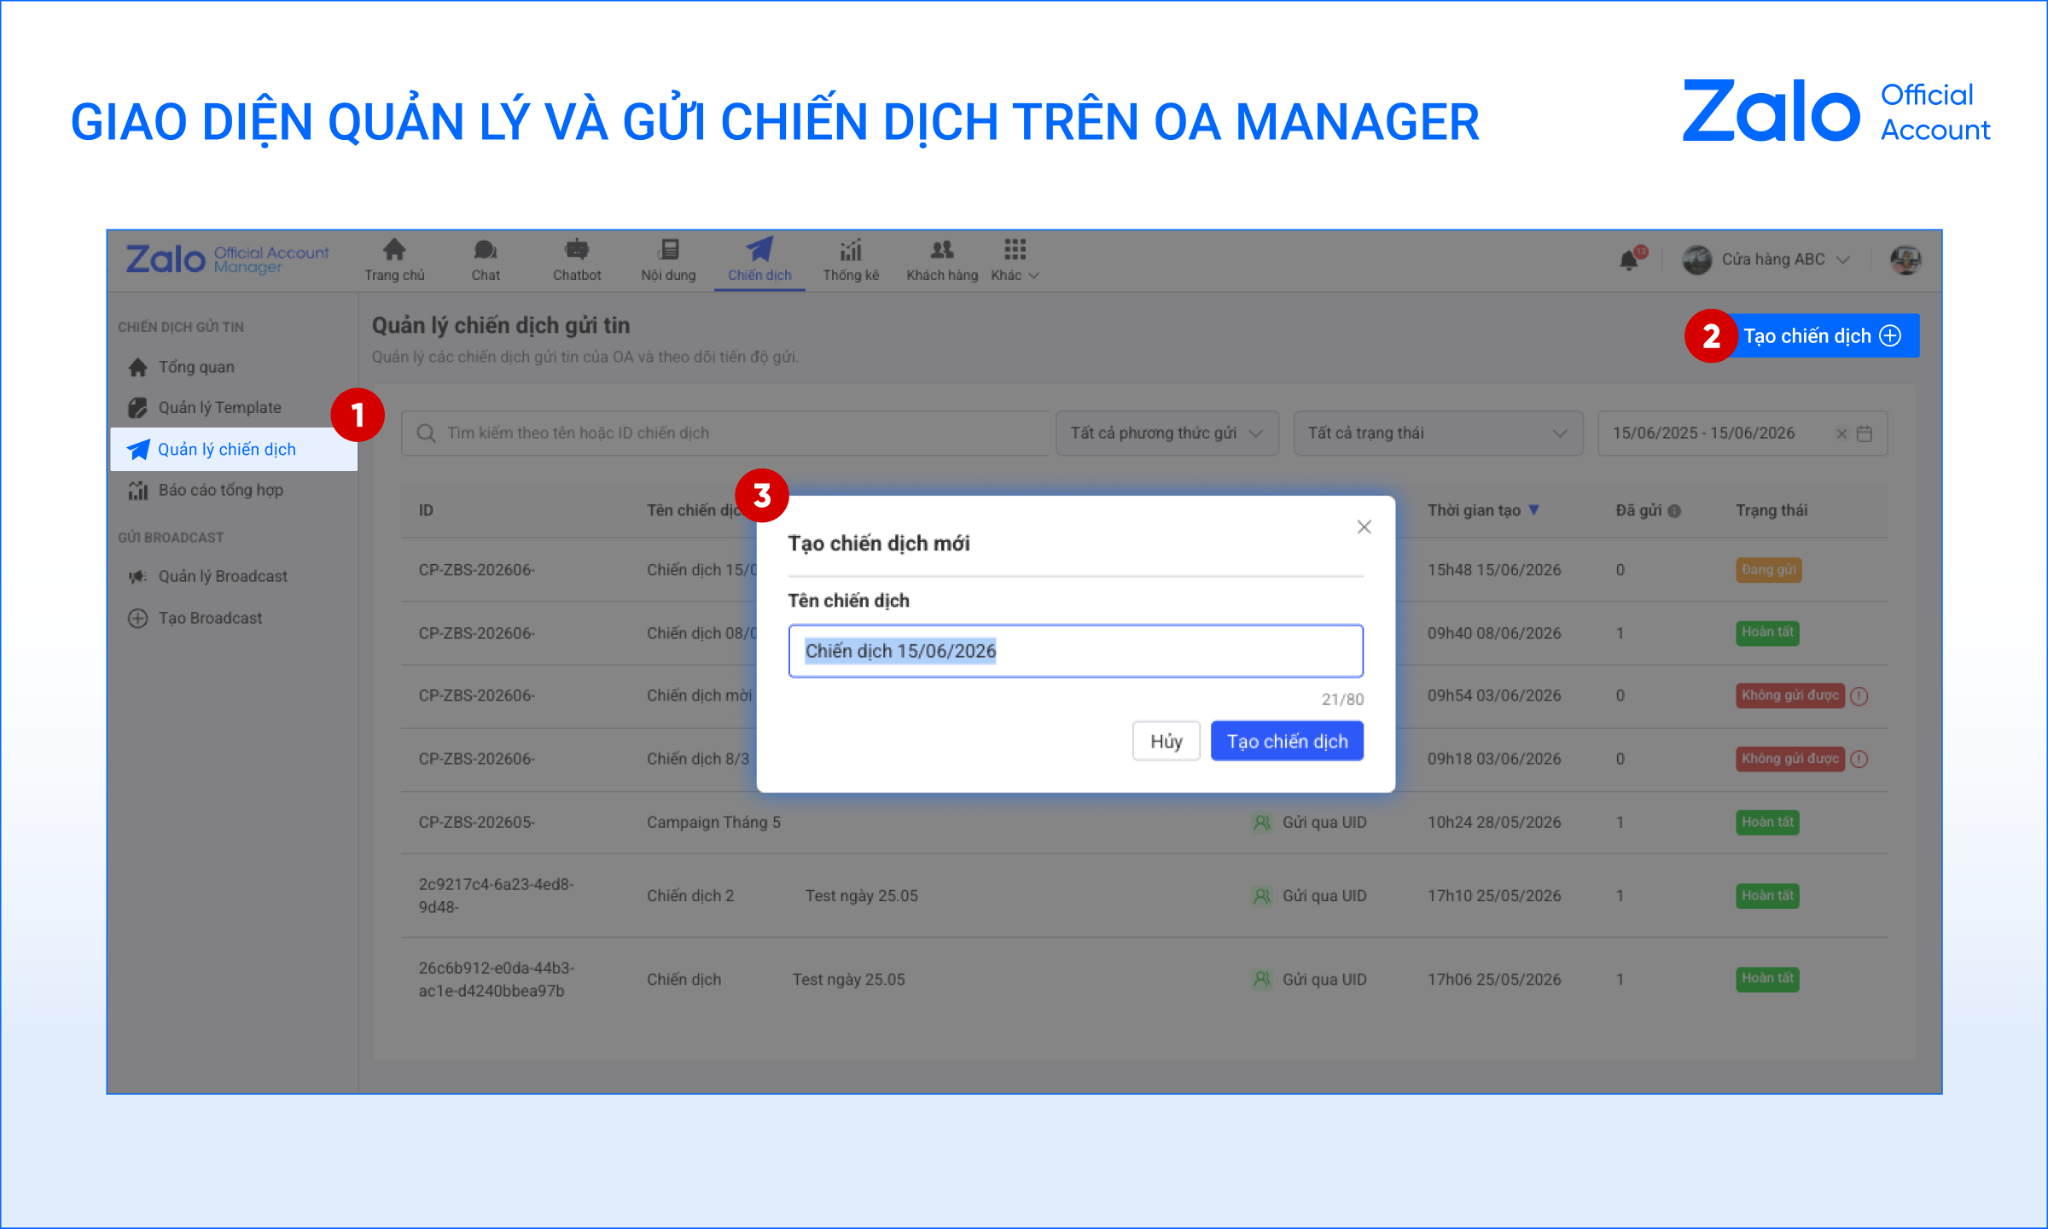Click the Trạng thái column header

point(1771,510)
